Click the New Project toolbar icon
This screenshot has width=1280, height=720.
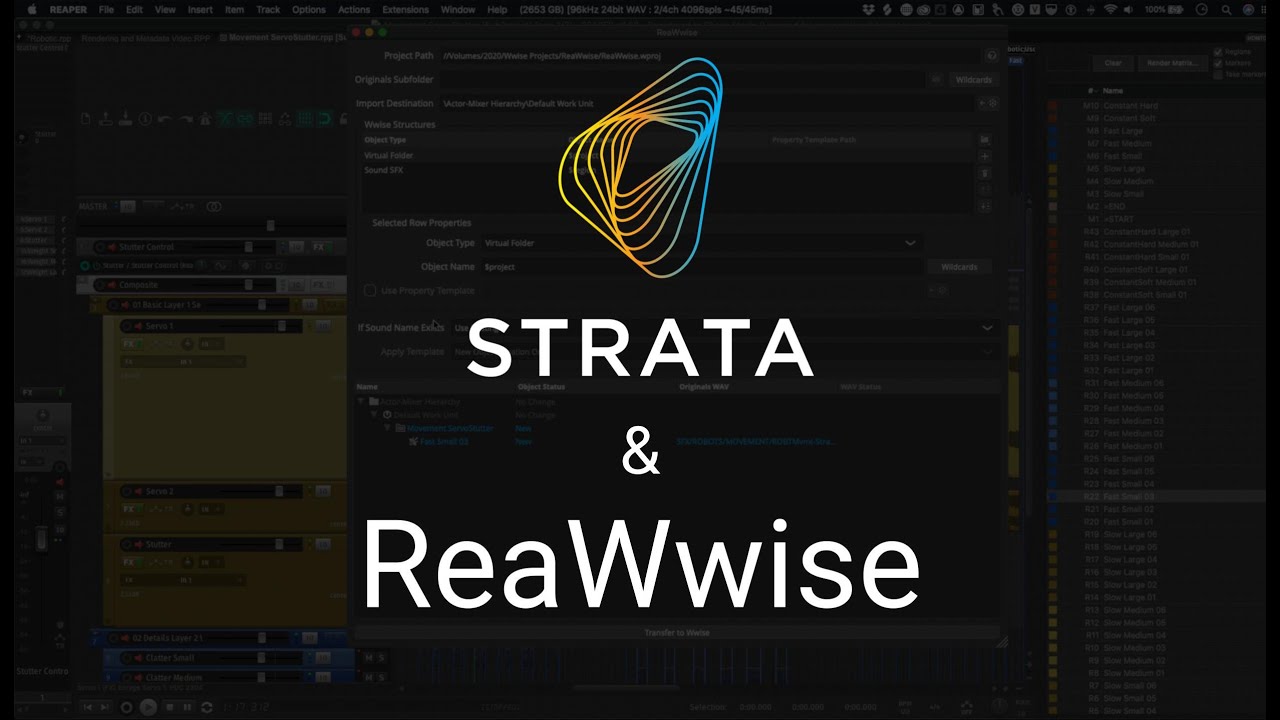point(86,119)
